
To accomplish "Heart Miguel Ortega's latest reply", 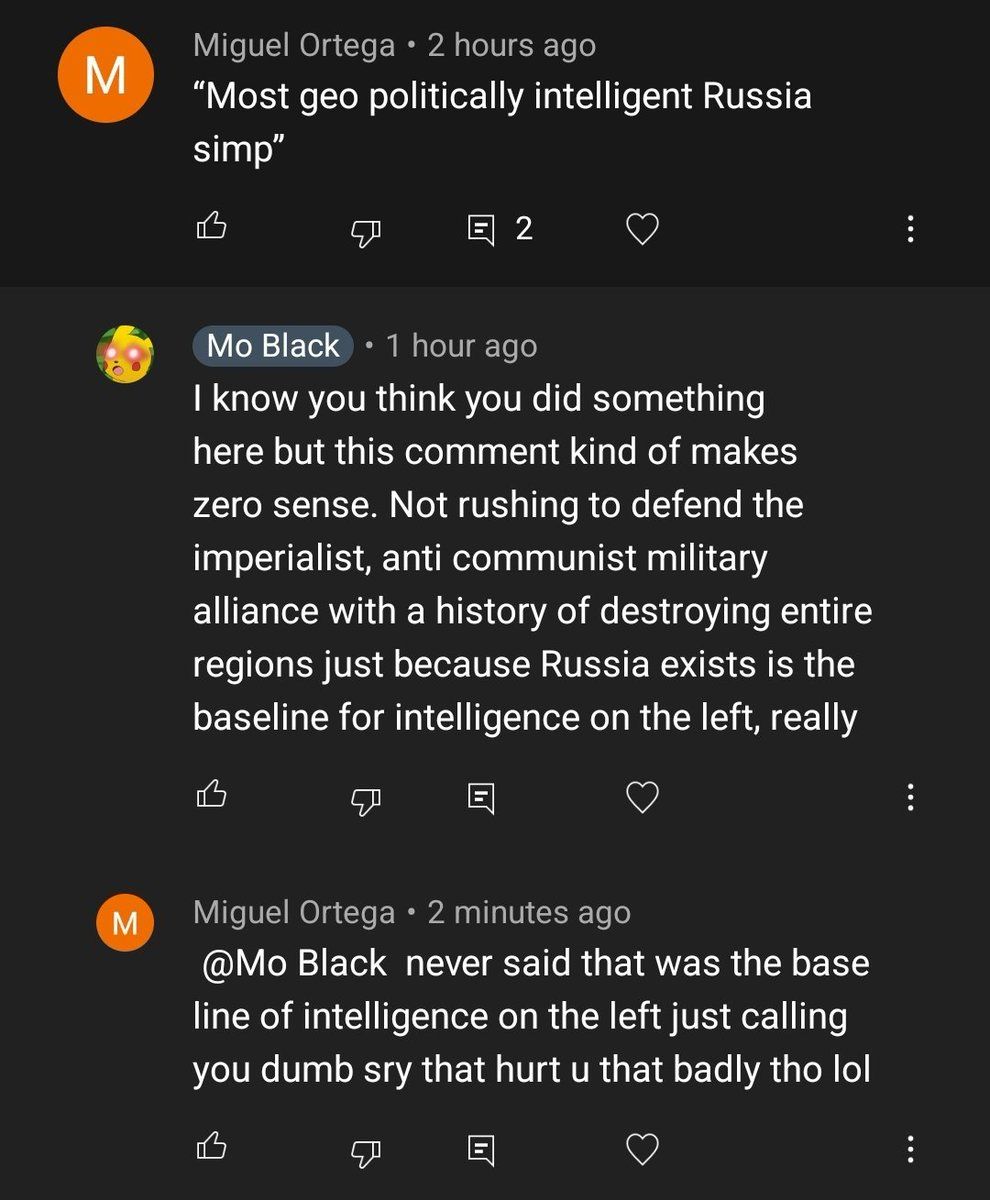I will (x=642, y=1149).
